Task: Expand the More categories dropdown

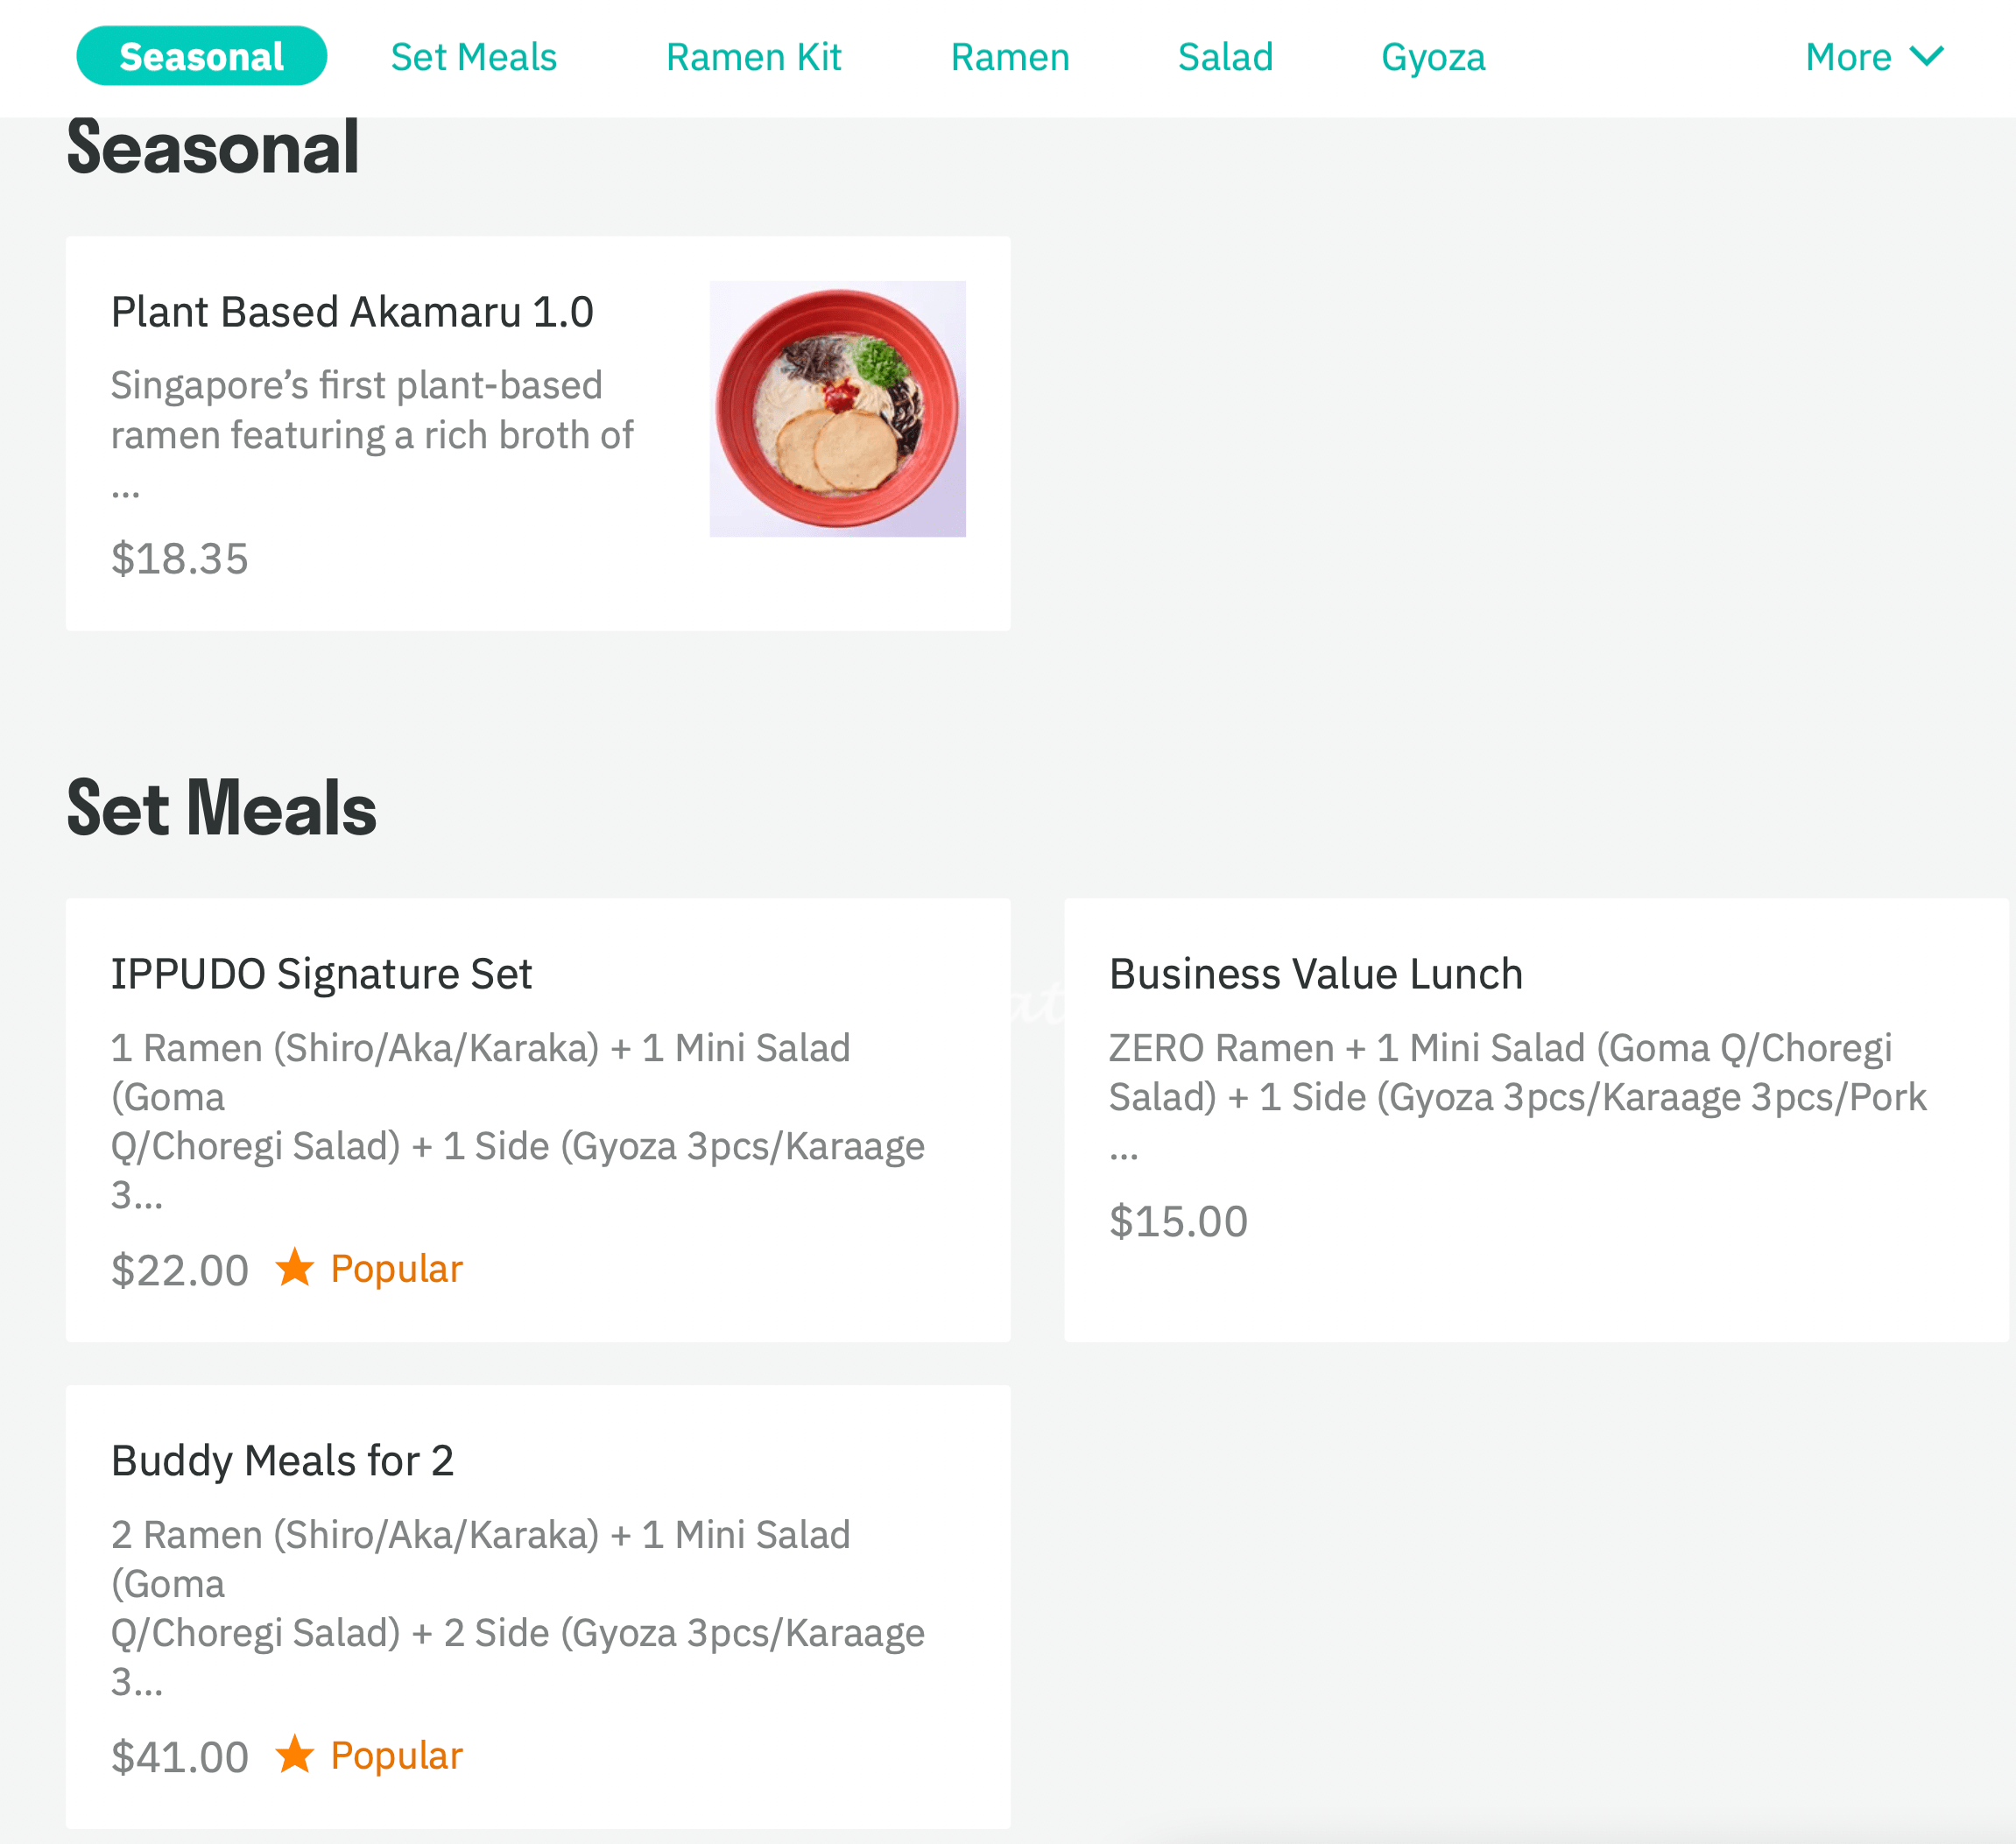Action: click(x=1874, y=57)
